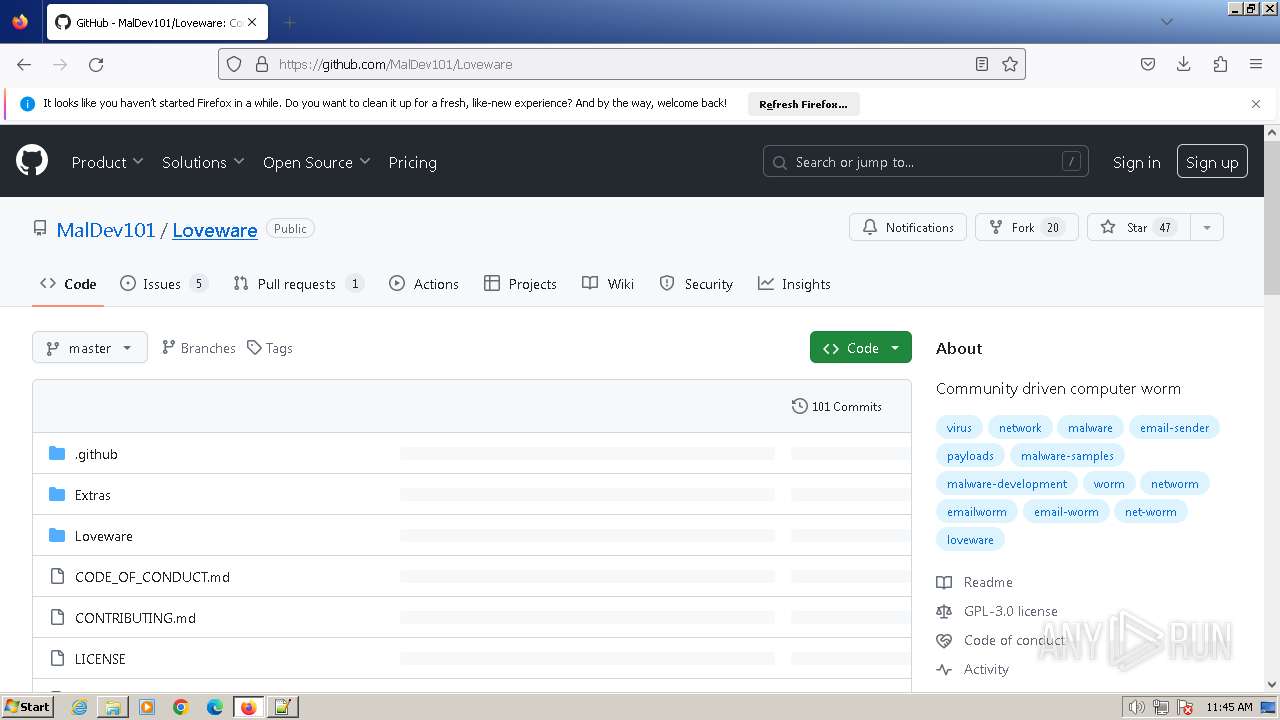Expand Product menu dropdown
The image size is (1280, 720).
(x=107, y=162)
